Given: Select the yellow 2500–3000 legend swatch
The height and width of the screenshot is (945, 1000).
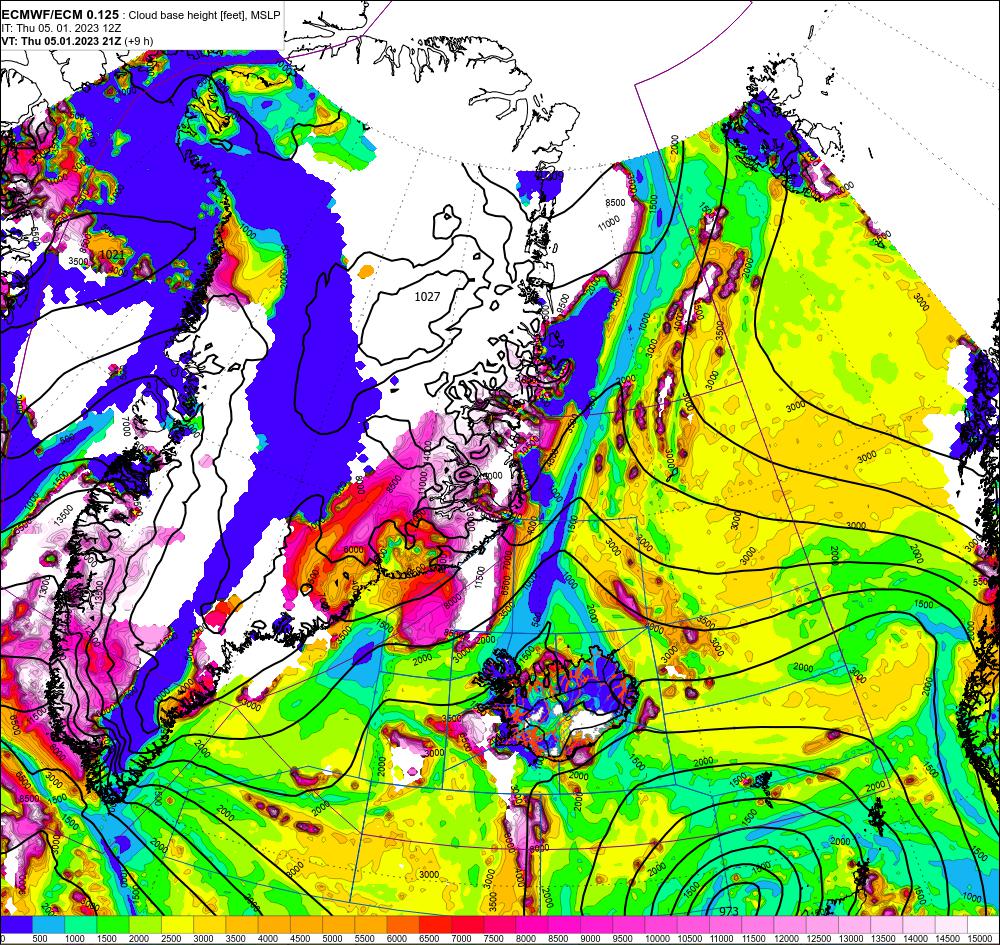Looking at the screenshot, I should (178, 925).
